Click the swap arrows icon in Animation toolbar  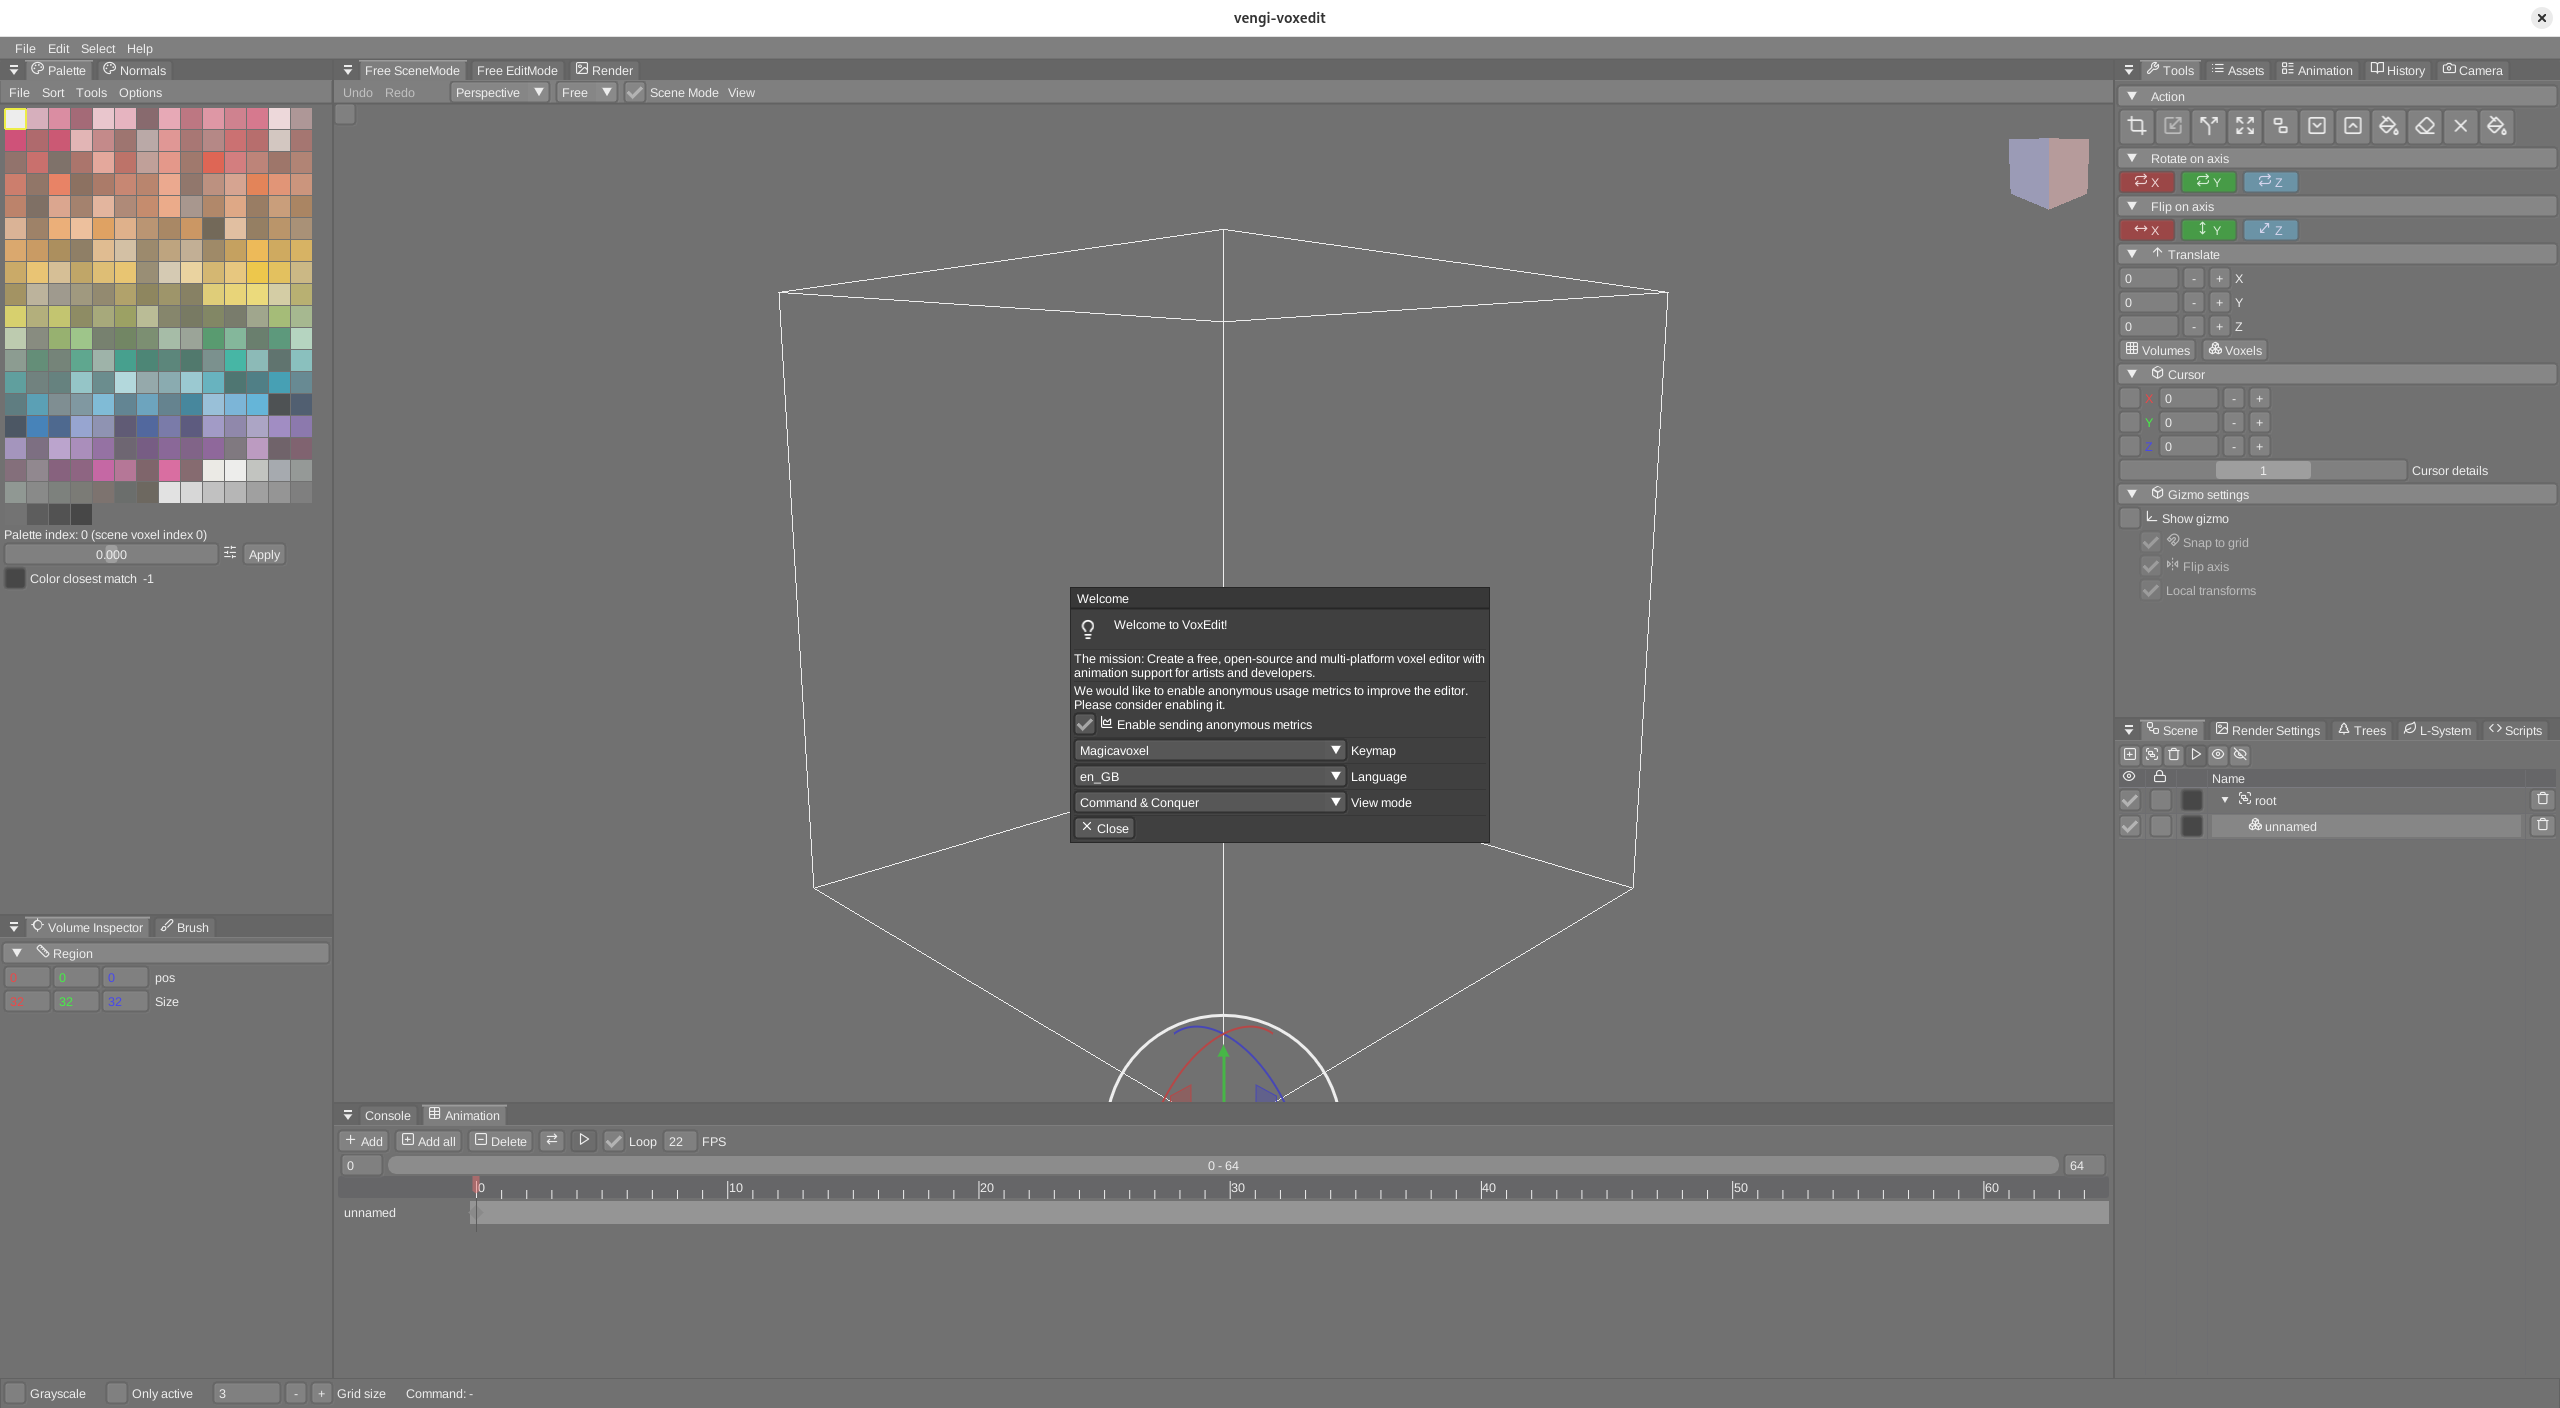point(552,1140)
